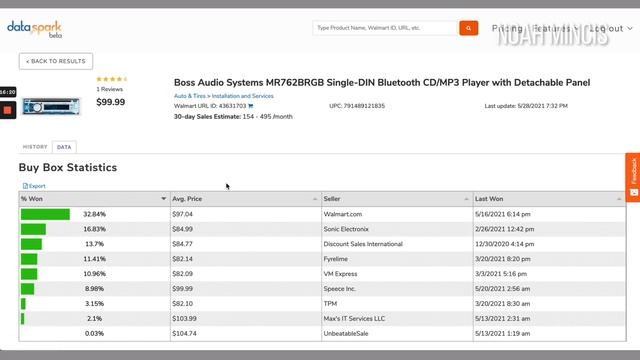Click the Boss Audio Systems product title

click(382, 83)
